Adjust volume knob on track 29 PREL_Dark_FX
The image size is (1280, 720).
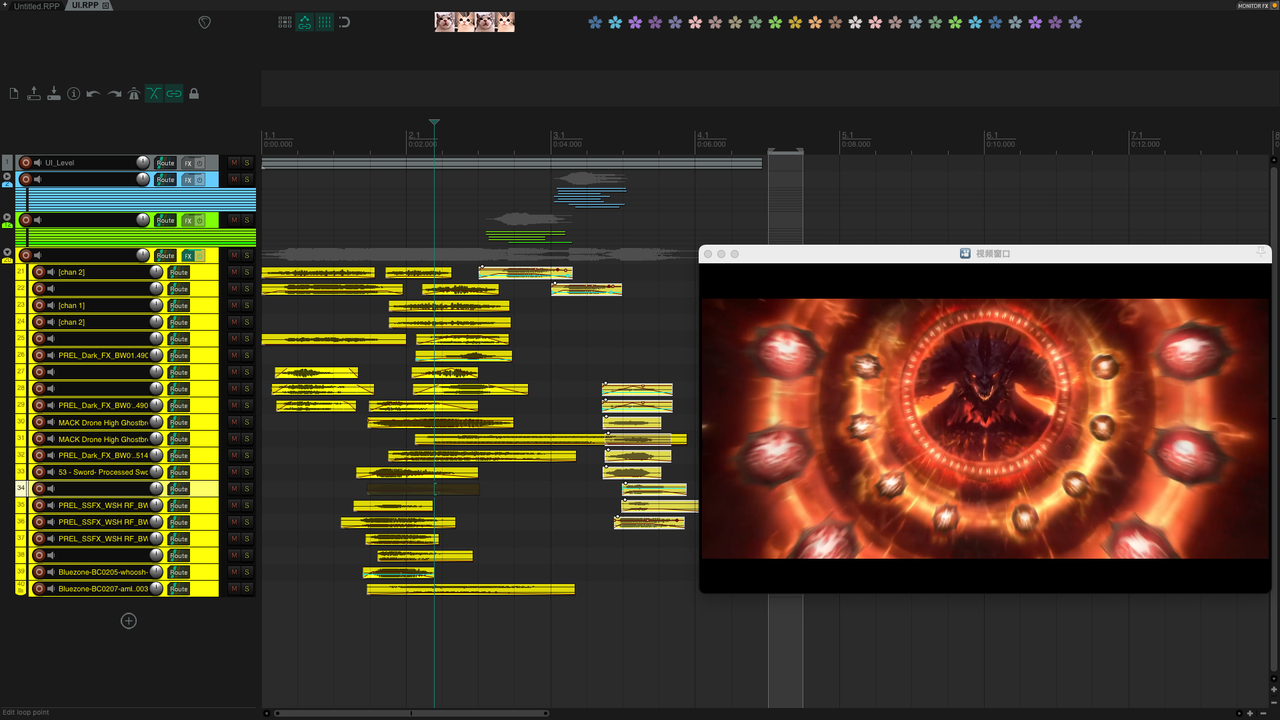[x=156, y=405]
